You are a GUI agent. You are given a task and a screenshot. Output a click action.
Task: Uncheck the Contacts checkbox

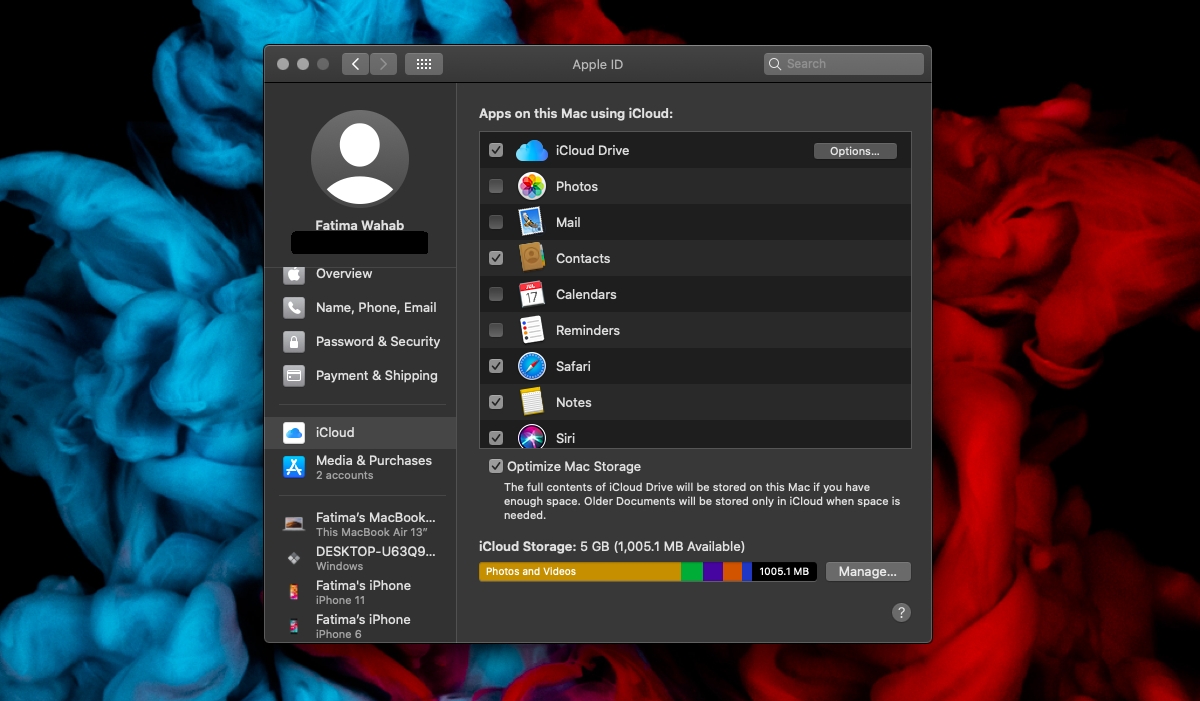click(496, 258)
